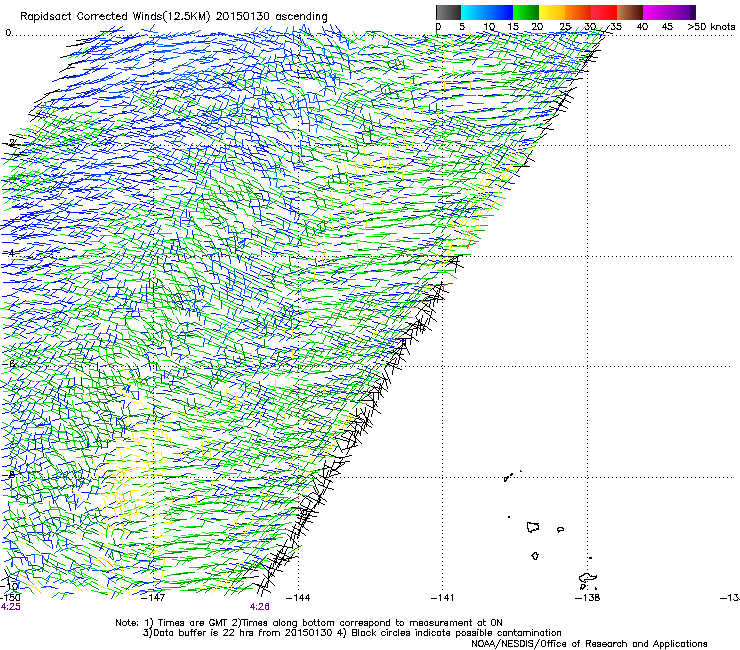Screen dimensions: 740x650
Task: Click the '-150' longitude axis label
Action: pyautogui.click(x=10, y=597)
